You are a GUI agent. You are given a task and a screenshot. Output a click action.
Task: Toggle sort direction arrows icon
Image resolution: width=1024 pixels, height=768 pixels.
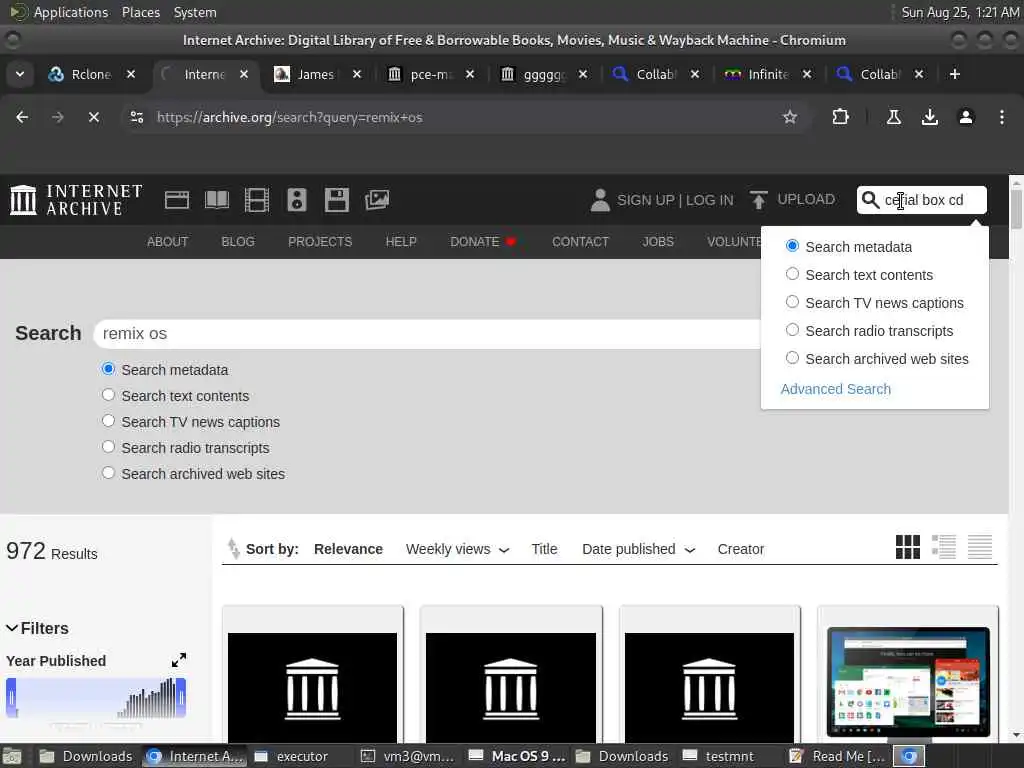(233, 549)
